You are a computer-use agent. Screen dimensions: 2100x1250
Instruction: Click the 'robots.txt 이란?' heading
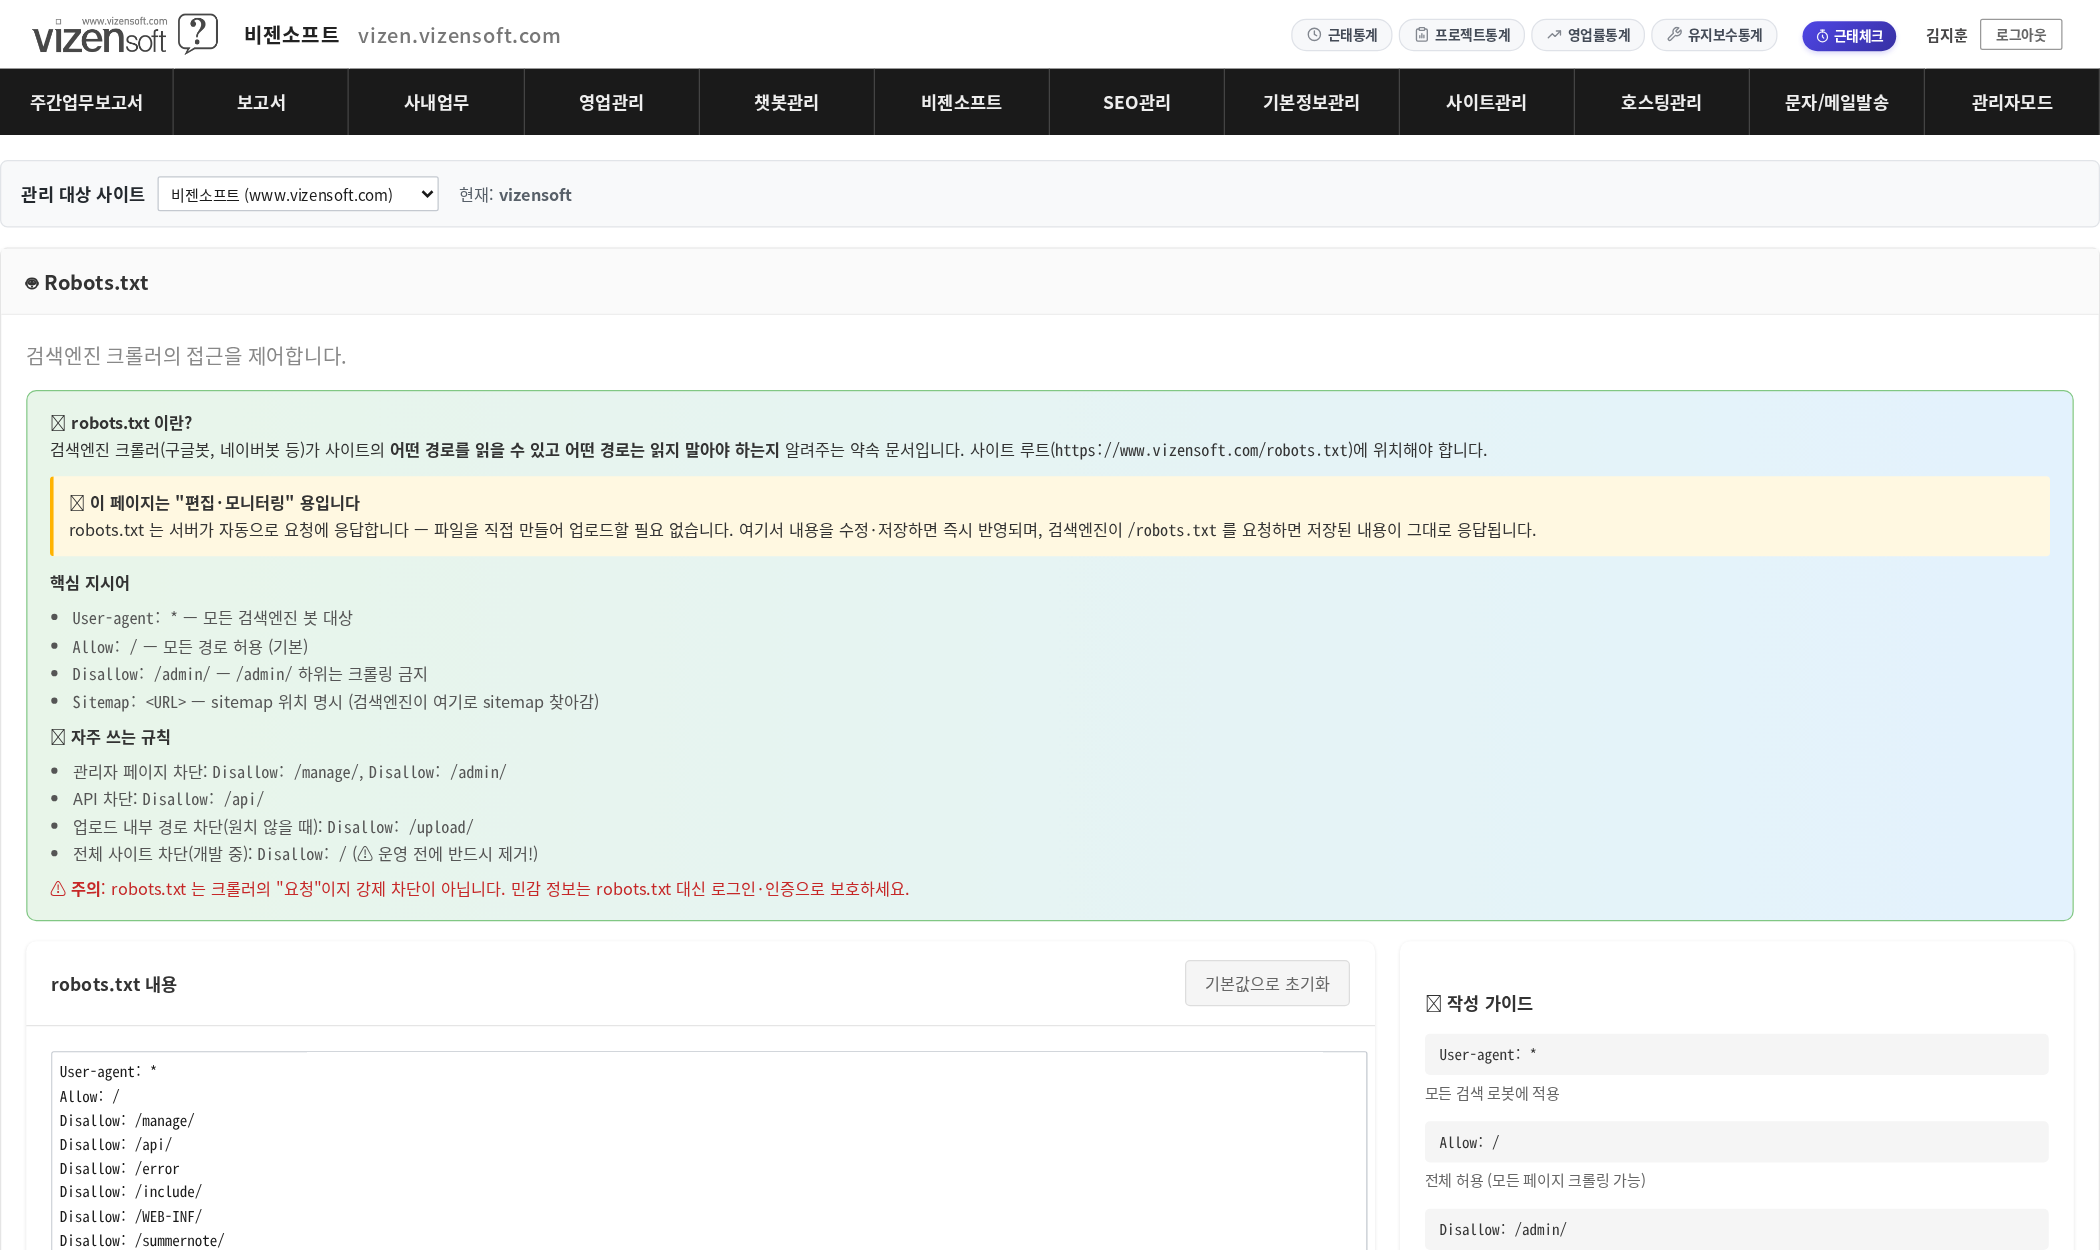(121, 423)
